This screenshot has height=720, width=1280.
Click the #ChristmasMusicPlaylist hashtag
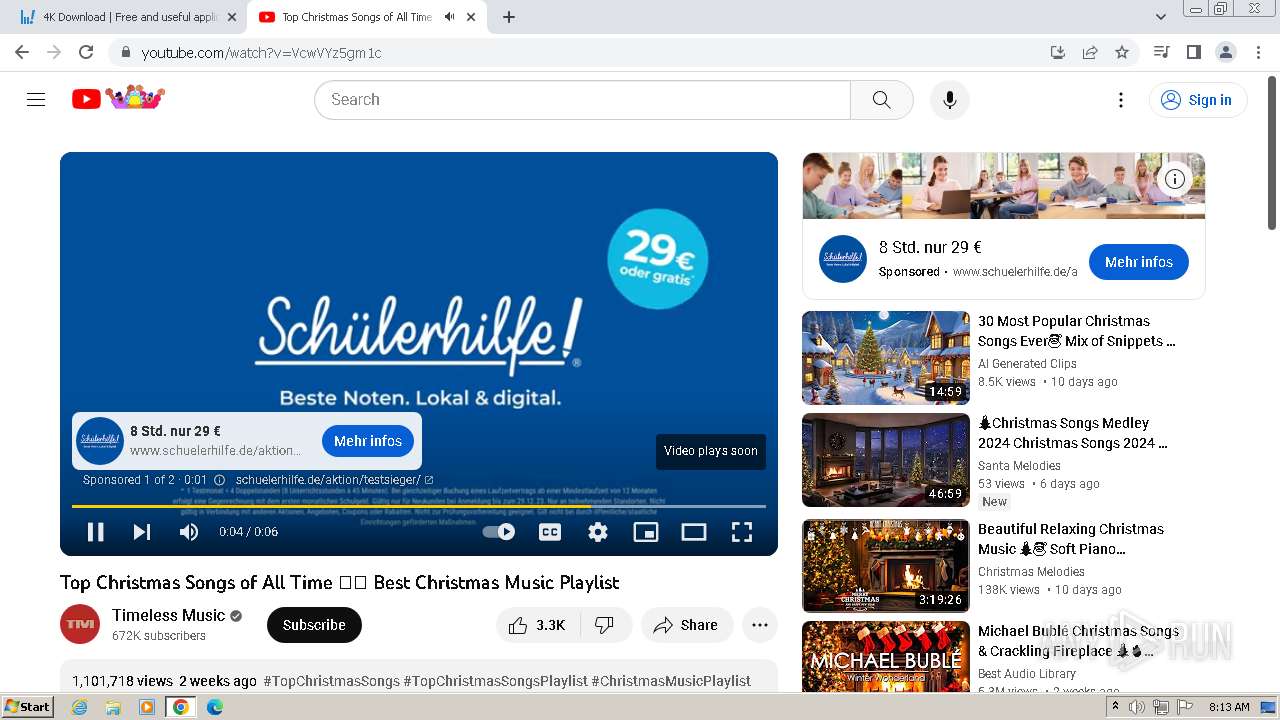pyautogui.click(x=671, y=681)
